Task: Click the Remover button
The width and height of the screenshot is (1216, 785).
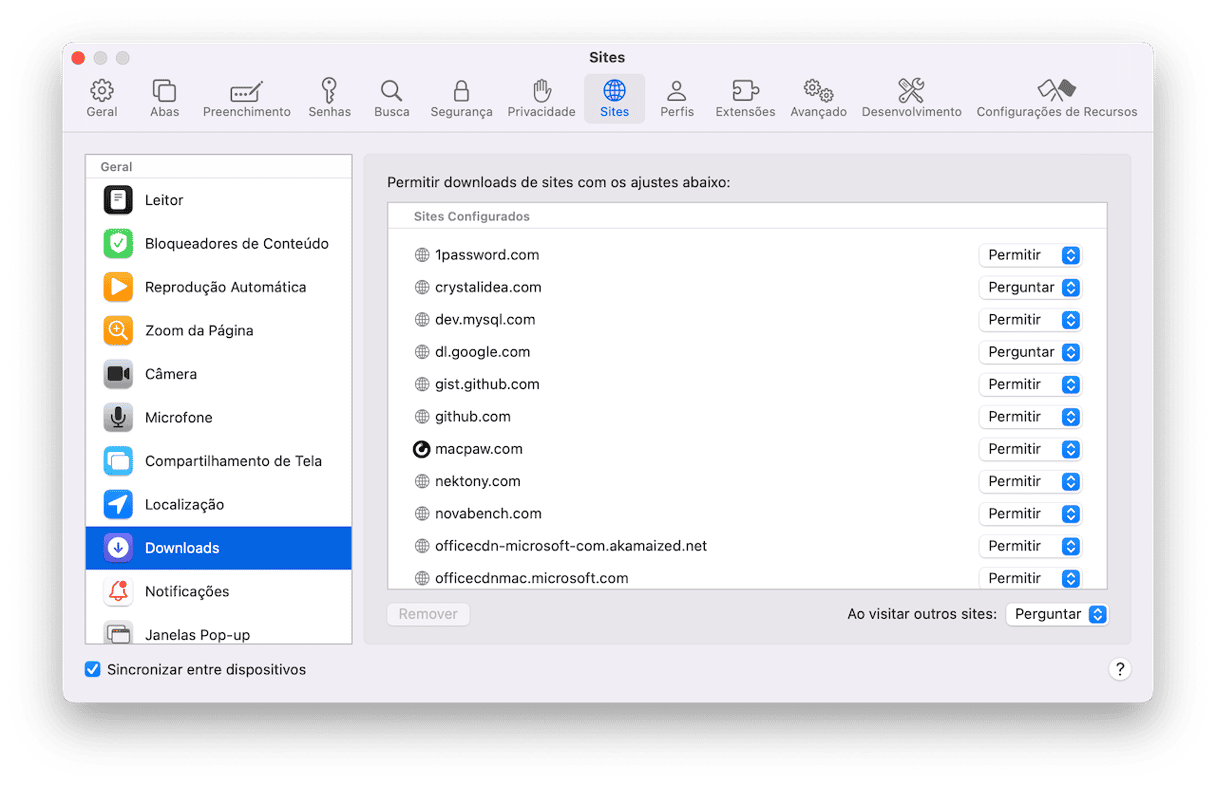Action: click(x=428, y=615)
